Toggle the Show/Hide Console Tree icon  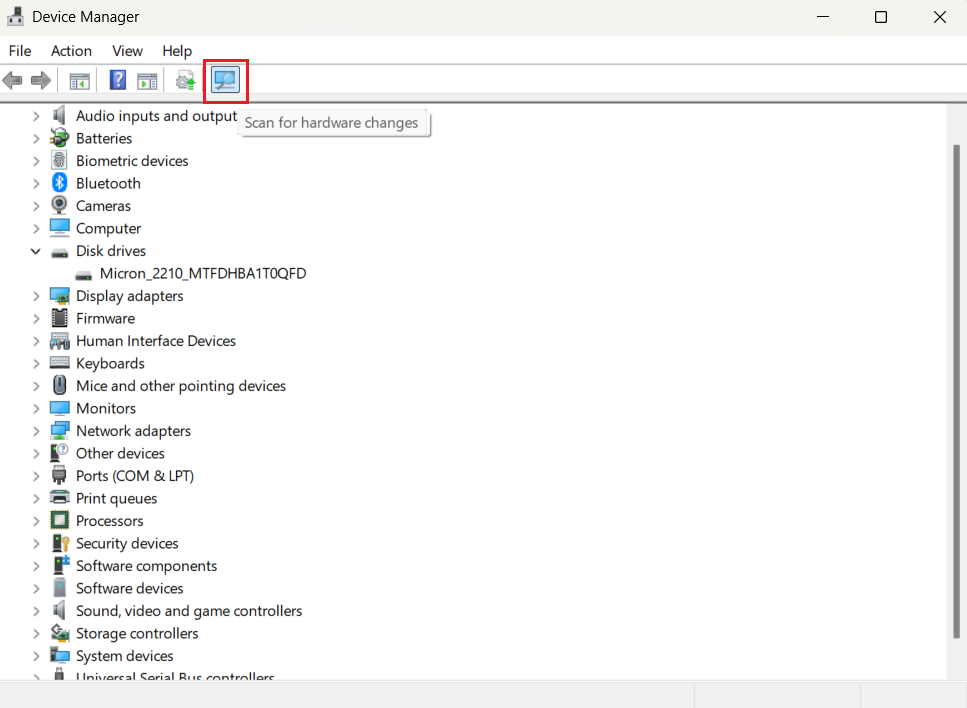79,81
